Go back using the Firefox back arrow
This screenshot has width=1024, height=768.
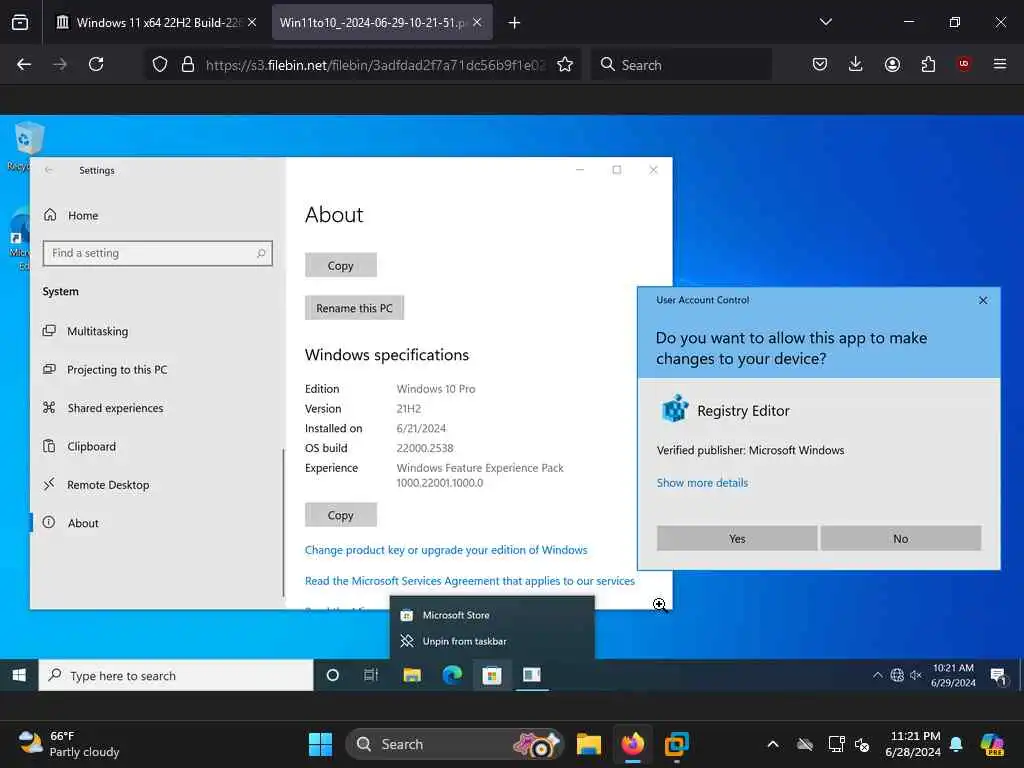coord(24,64)
